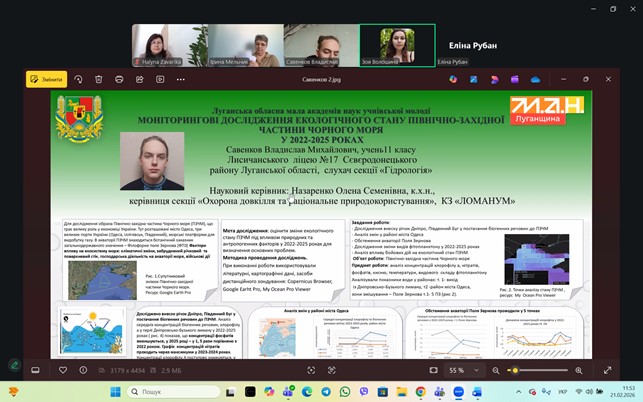643x402 pixels.
Task: Open the 55 % zoom level dropdown
Action: pos(461,370)
